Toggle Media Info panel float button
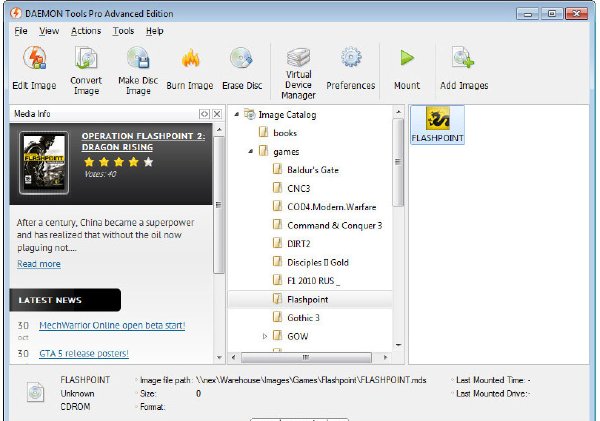 coord(204,114)
